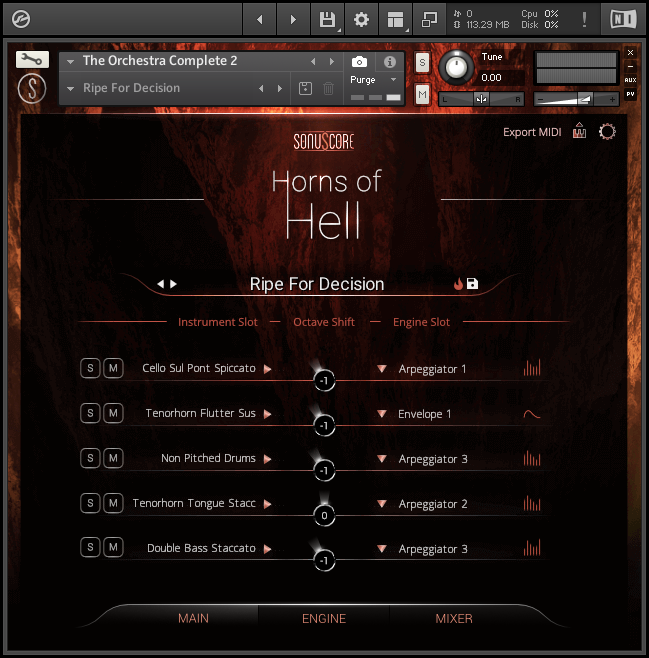The height and width of the screenshot is (658, 649).
Task: Click the Kontakt logo icon
Action: coord(21,19)
